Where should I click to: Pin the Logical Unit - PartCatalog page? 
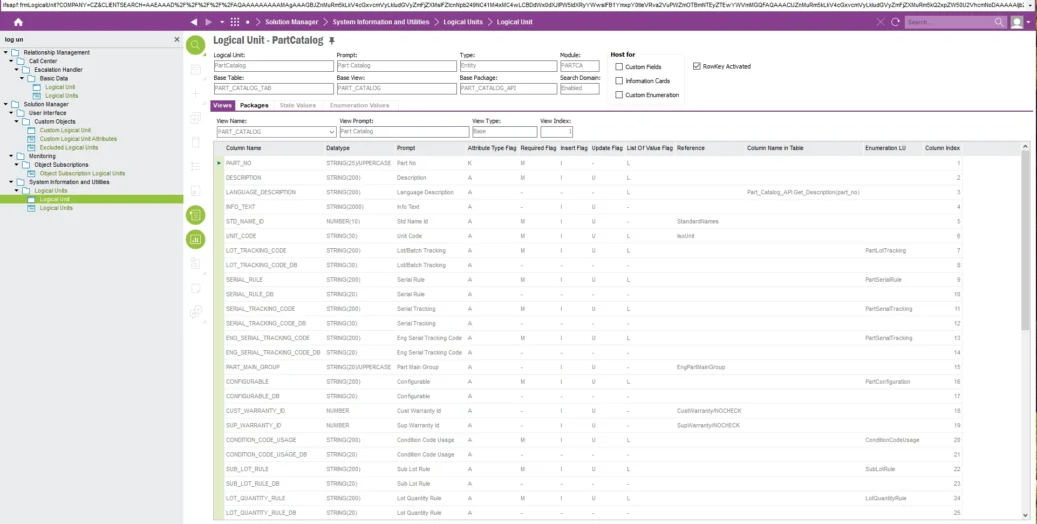[x=331, y=41]
